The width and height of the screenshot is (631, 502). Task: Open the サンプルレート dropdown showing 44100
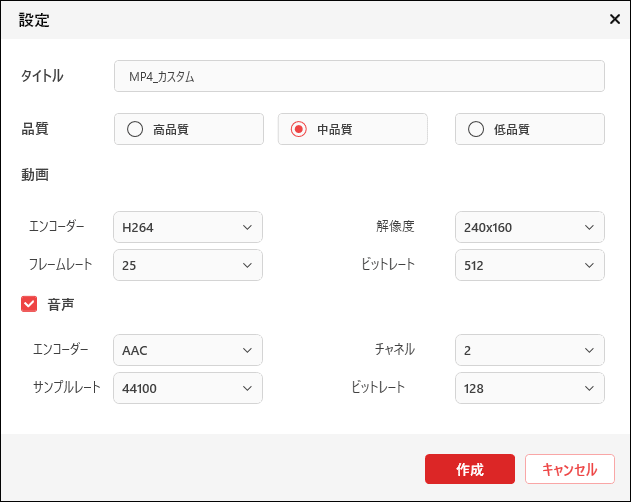(188, 388)
